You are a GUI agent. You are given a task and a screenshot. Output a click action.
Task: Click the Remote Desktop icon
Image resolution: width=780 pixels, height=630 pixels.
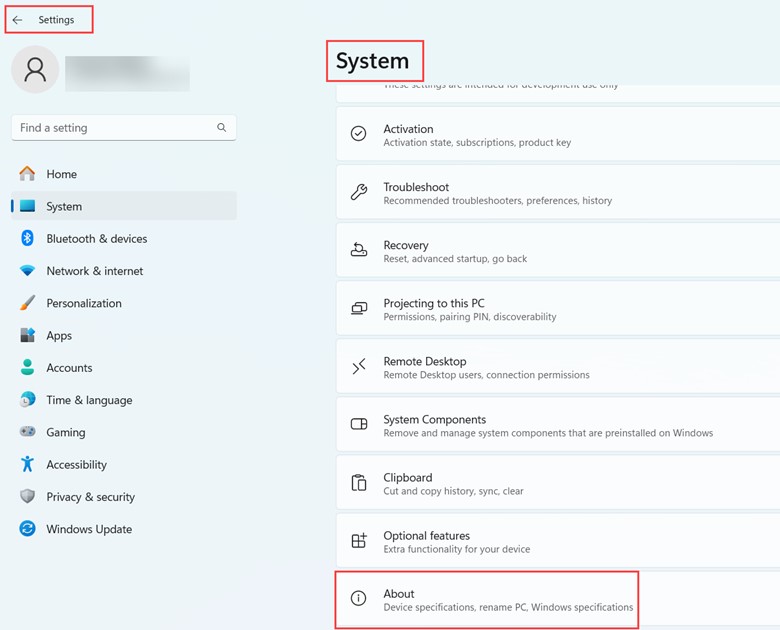359,366
